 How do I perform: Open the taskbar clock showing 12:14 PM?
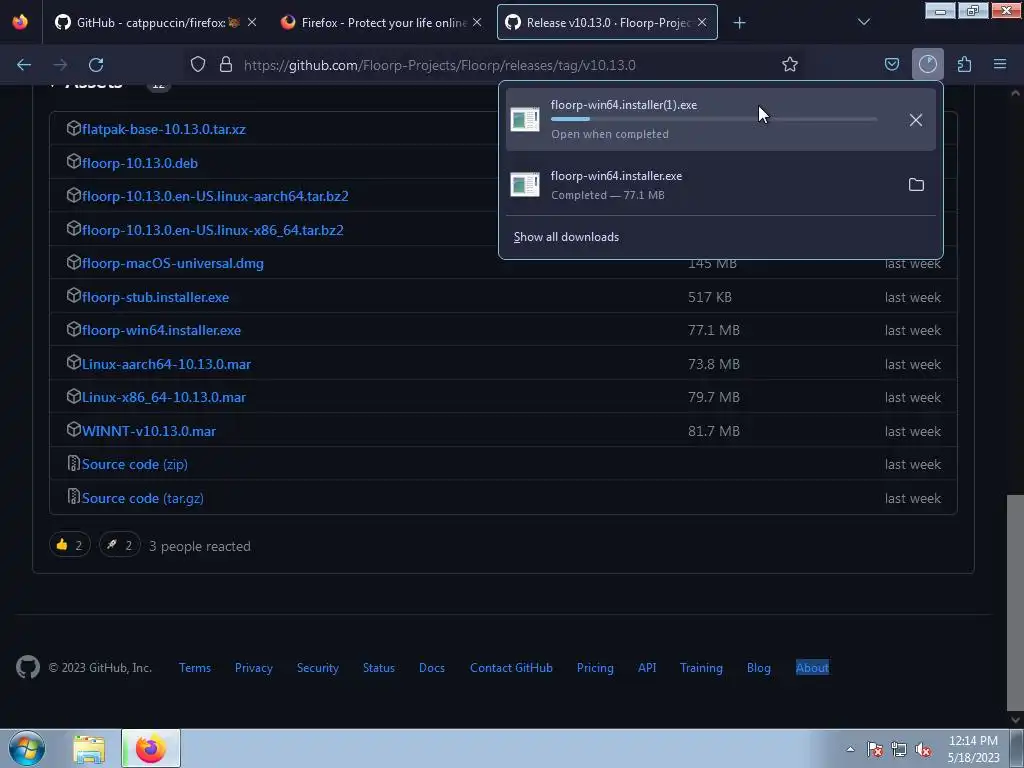[x=973, y=749]
